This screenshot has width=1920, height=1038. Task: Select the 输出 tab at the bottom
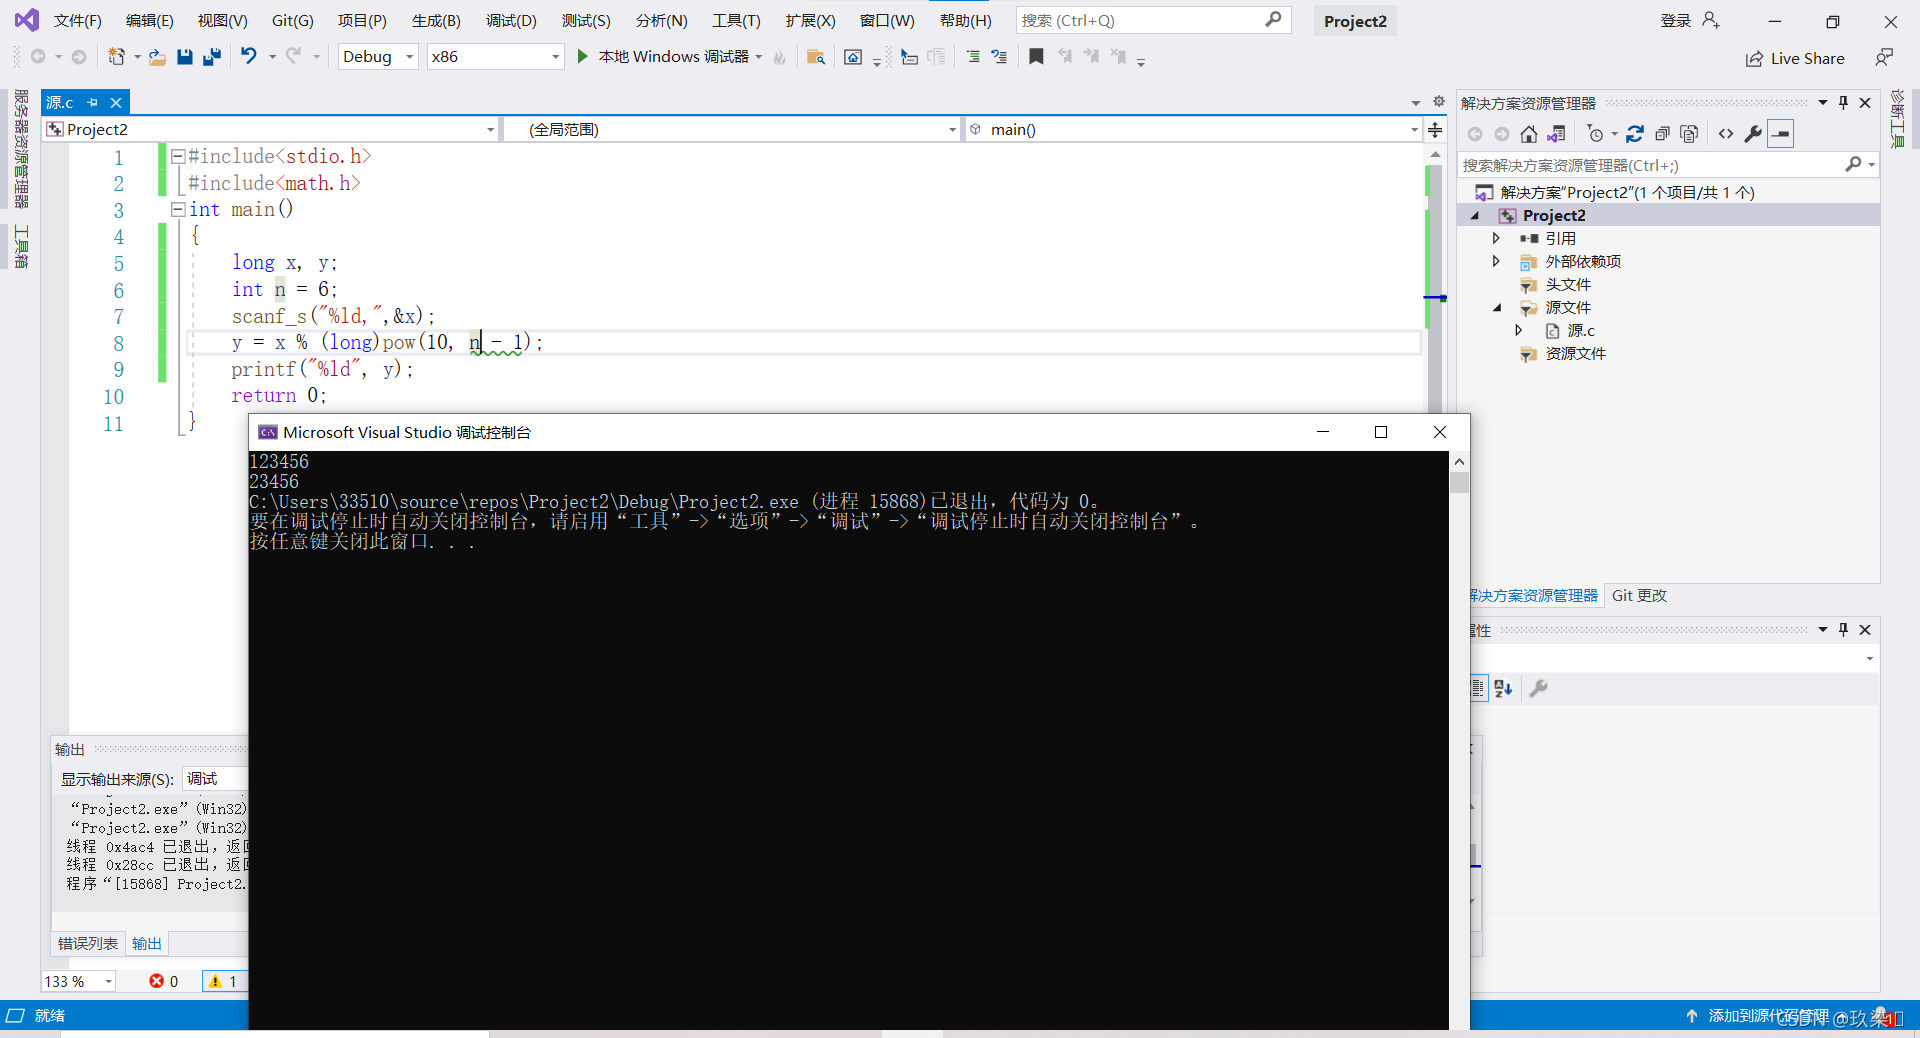coord(147,944)
